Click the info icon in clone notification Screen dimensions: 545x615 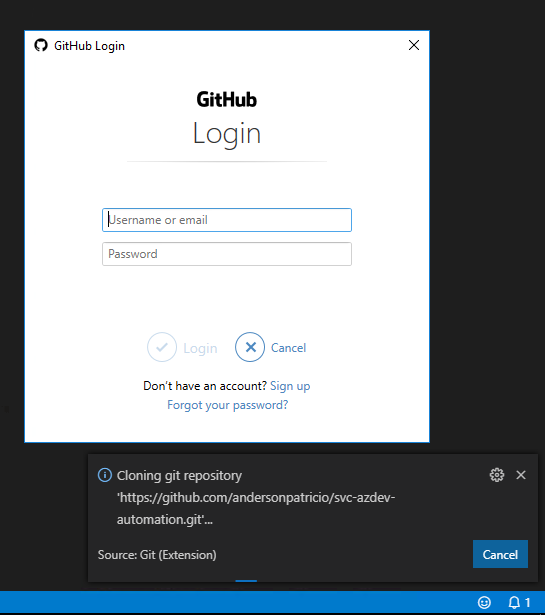105,475
